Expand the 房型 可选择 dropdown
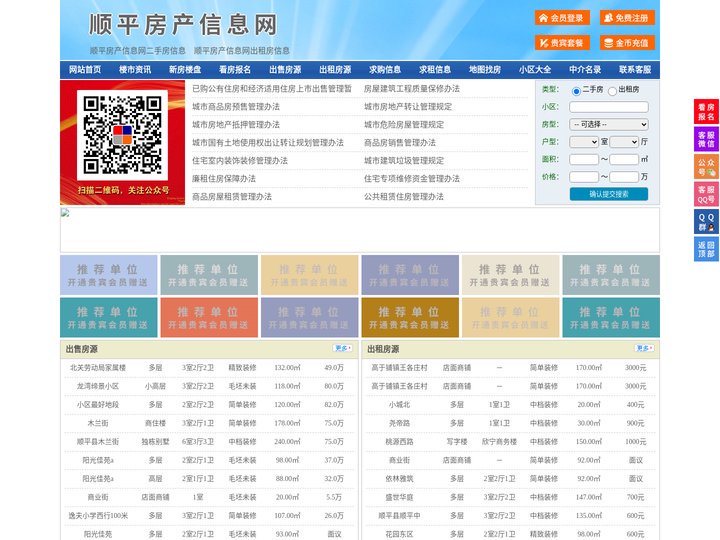The image size is (720, 540). [609, 124]
